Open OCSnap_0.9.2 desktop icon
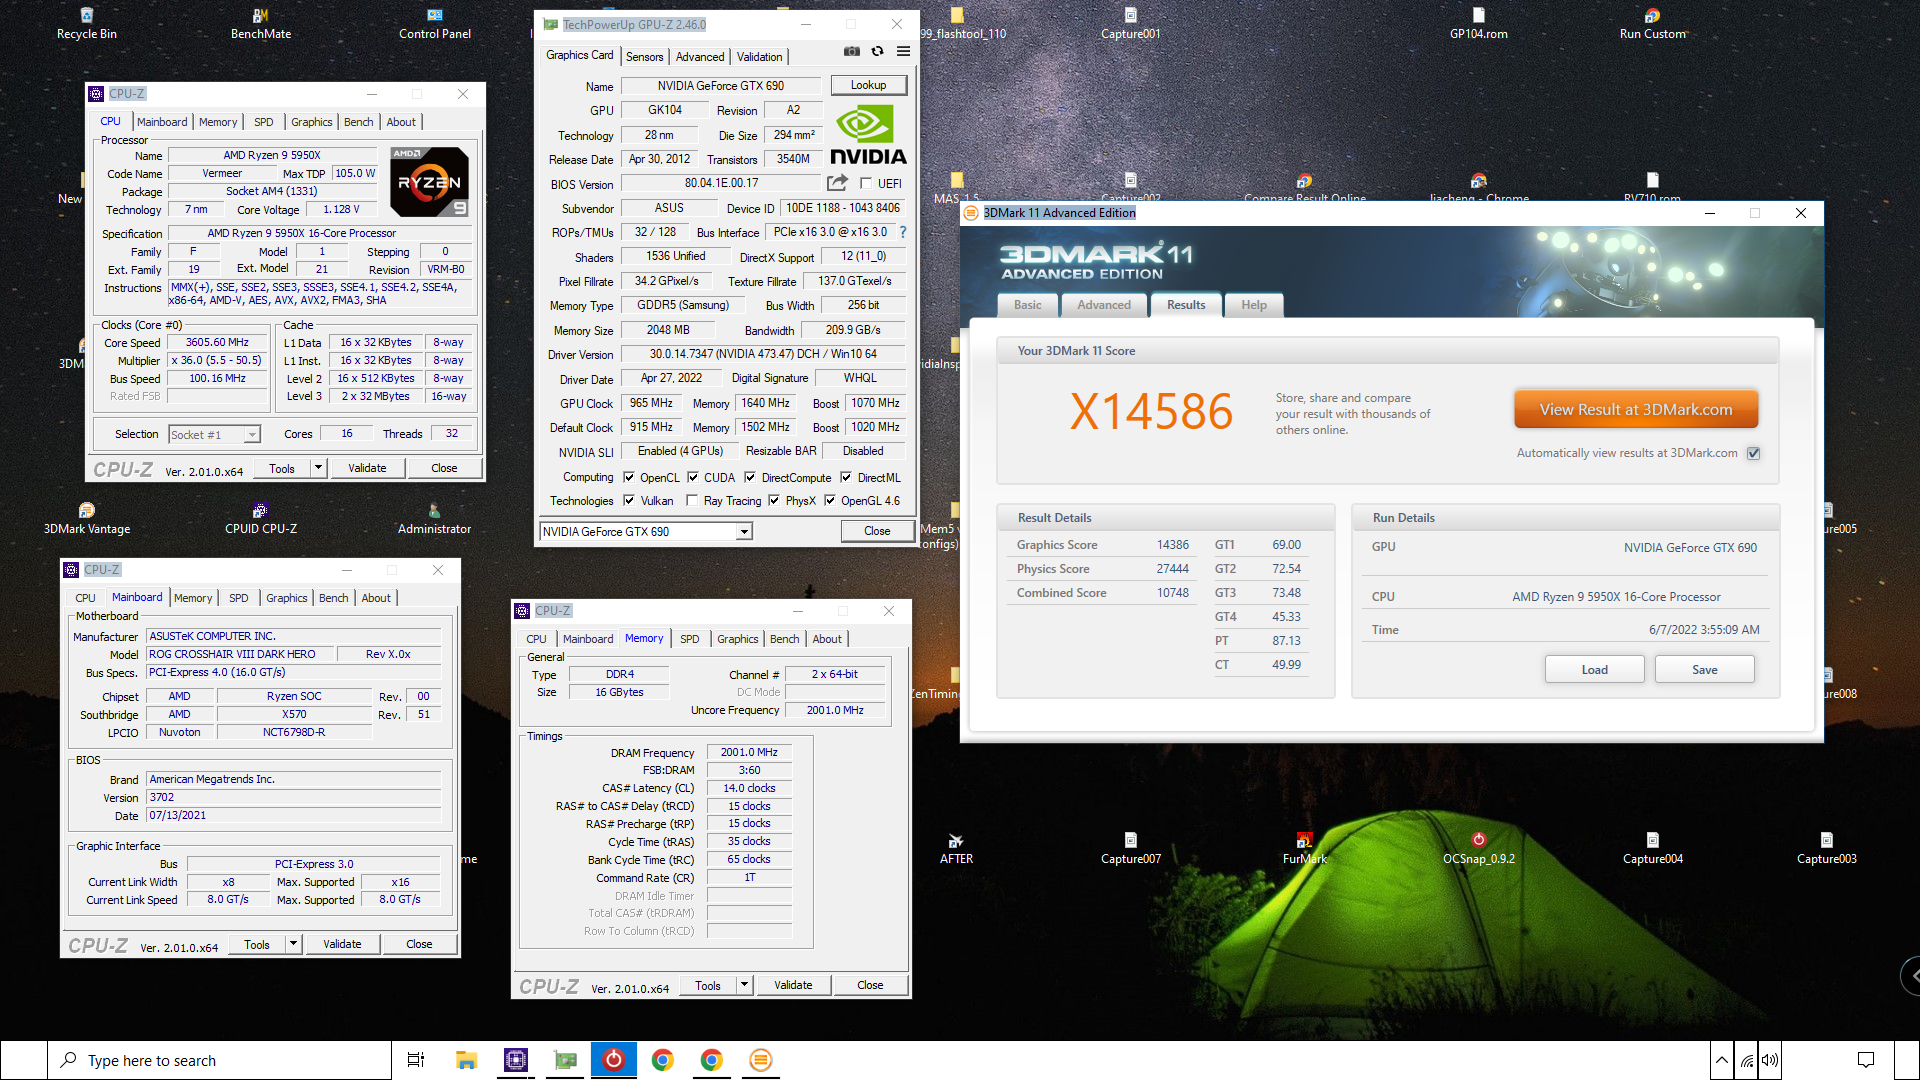1920x1080 pixels. (1479, 848)
